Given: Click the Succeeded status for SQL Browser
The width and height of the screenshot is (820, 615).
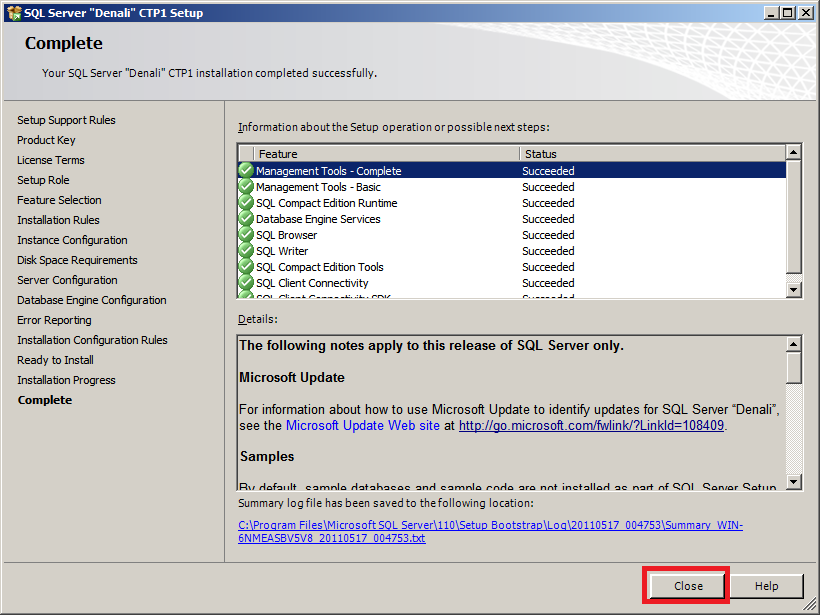Looking at the screenshot, I should (x=548, y=235).
